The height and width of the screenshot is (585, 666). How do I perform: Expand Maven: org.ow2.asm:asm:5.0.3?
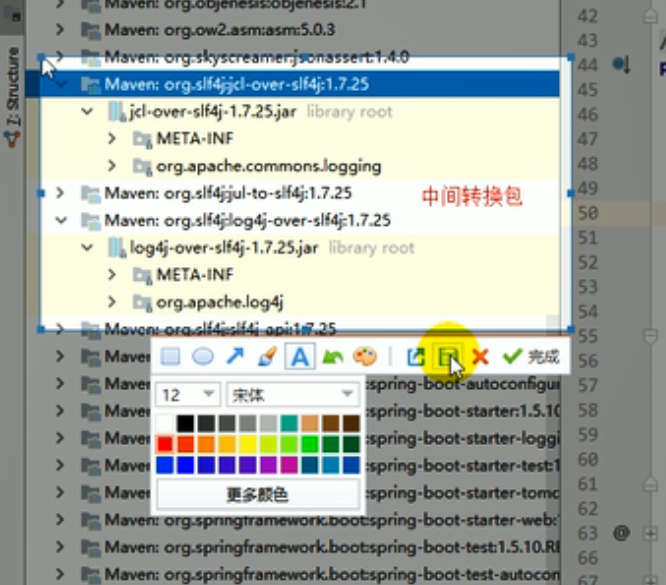coord(60,30)
